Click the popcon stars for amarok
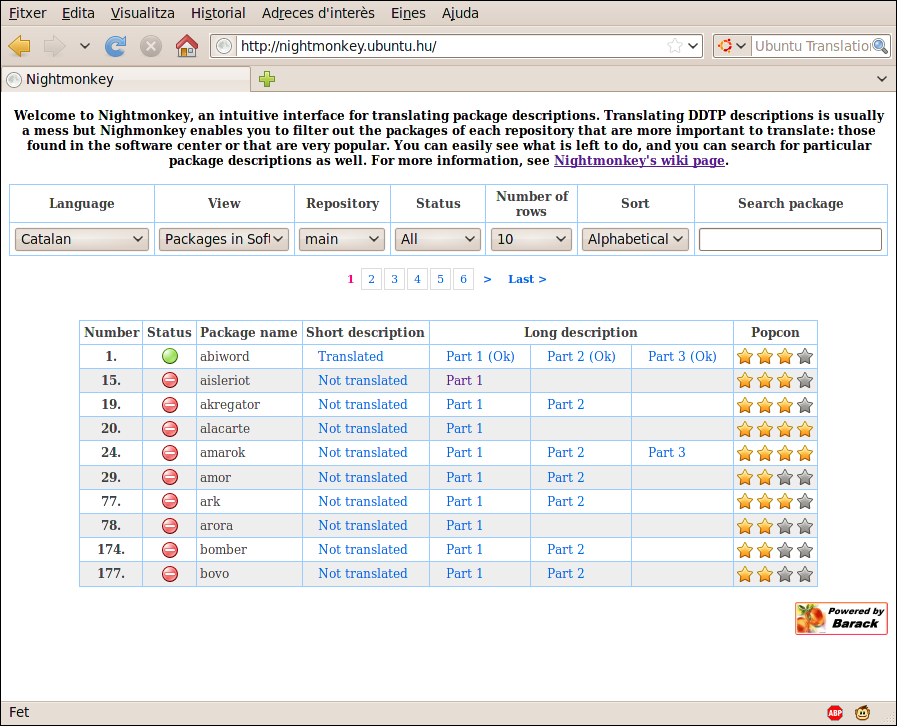The height and width of the screenshot is (726, 897). (x=775, y=453)
